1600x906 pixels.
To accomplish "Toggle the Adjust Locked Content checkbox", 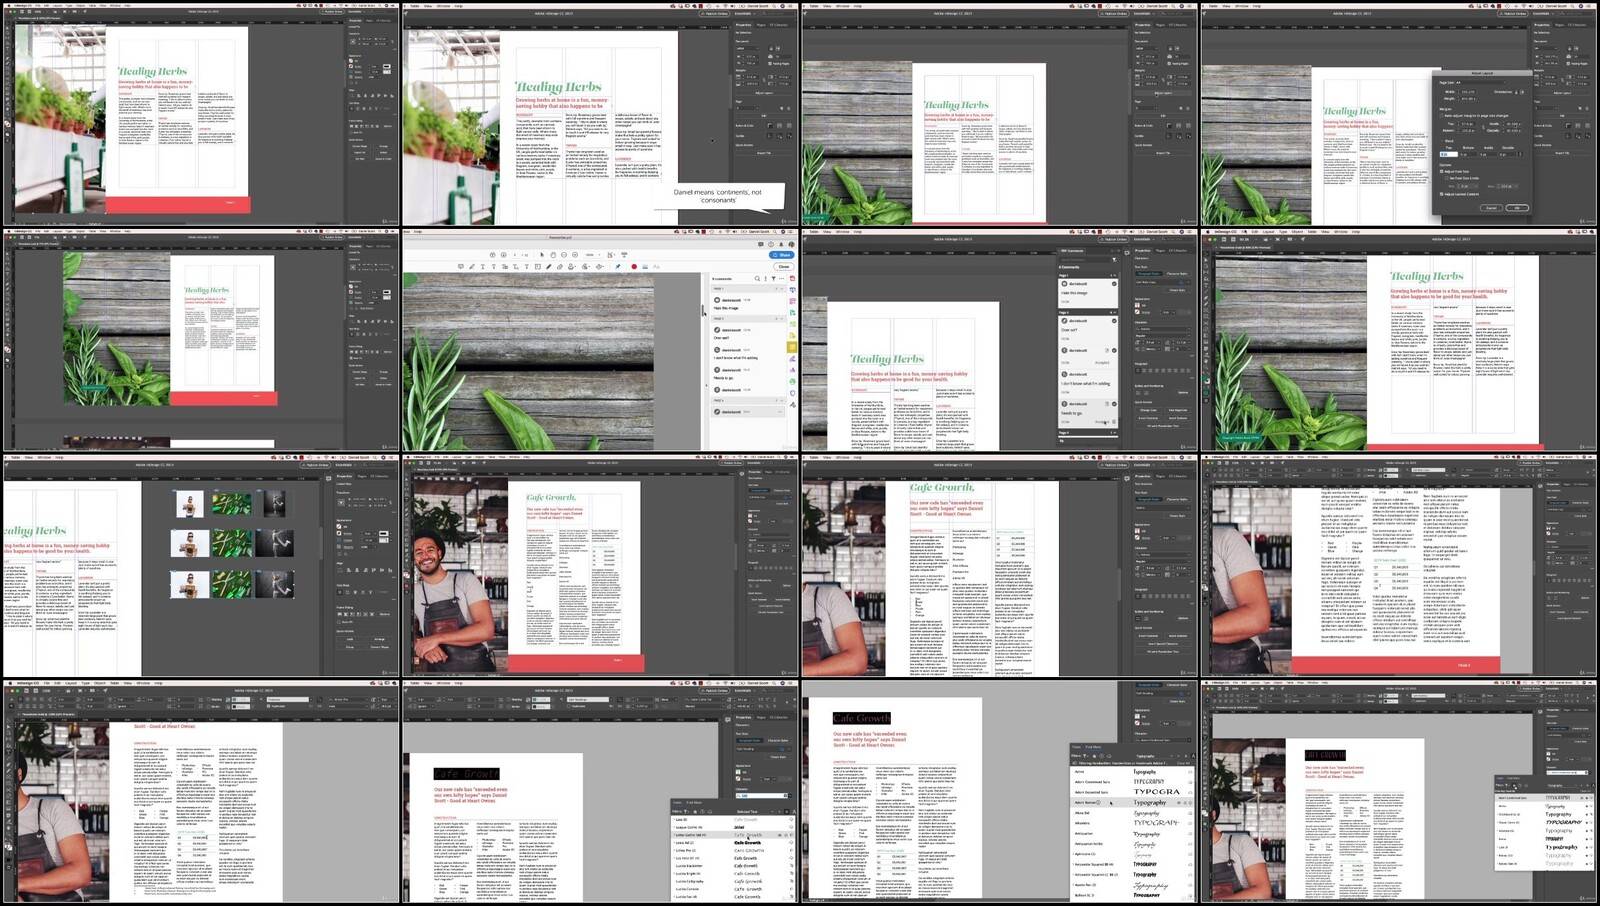I will tap(1441, 194).
